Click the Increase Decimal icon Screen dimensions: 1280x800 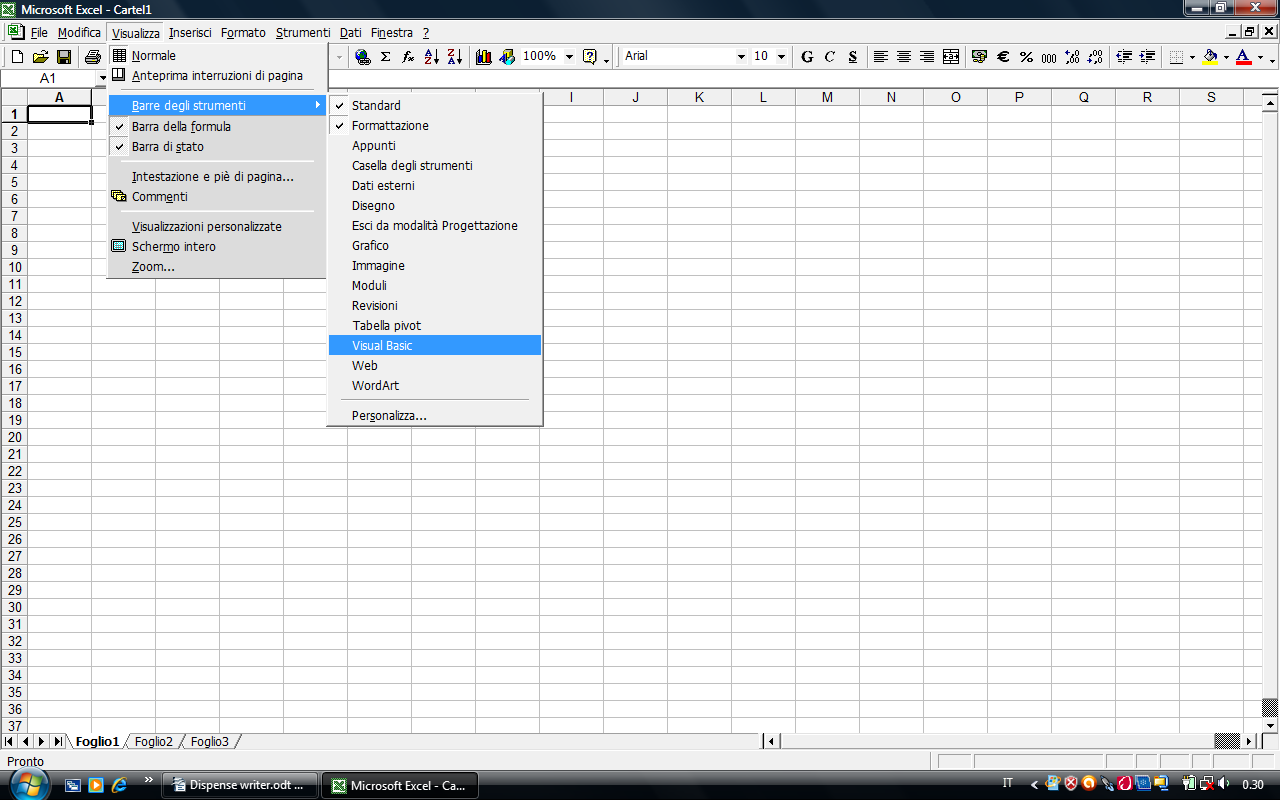coord(1072,57)
